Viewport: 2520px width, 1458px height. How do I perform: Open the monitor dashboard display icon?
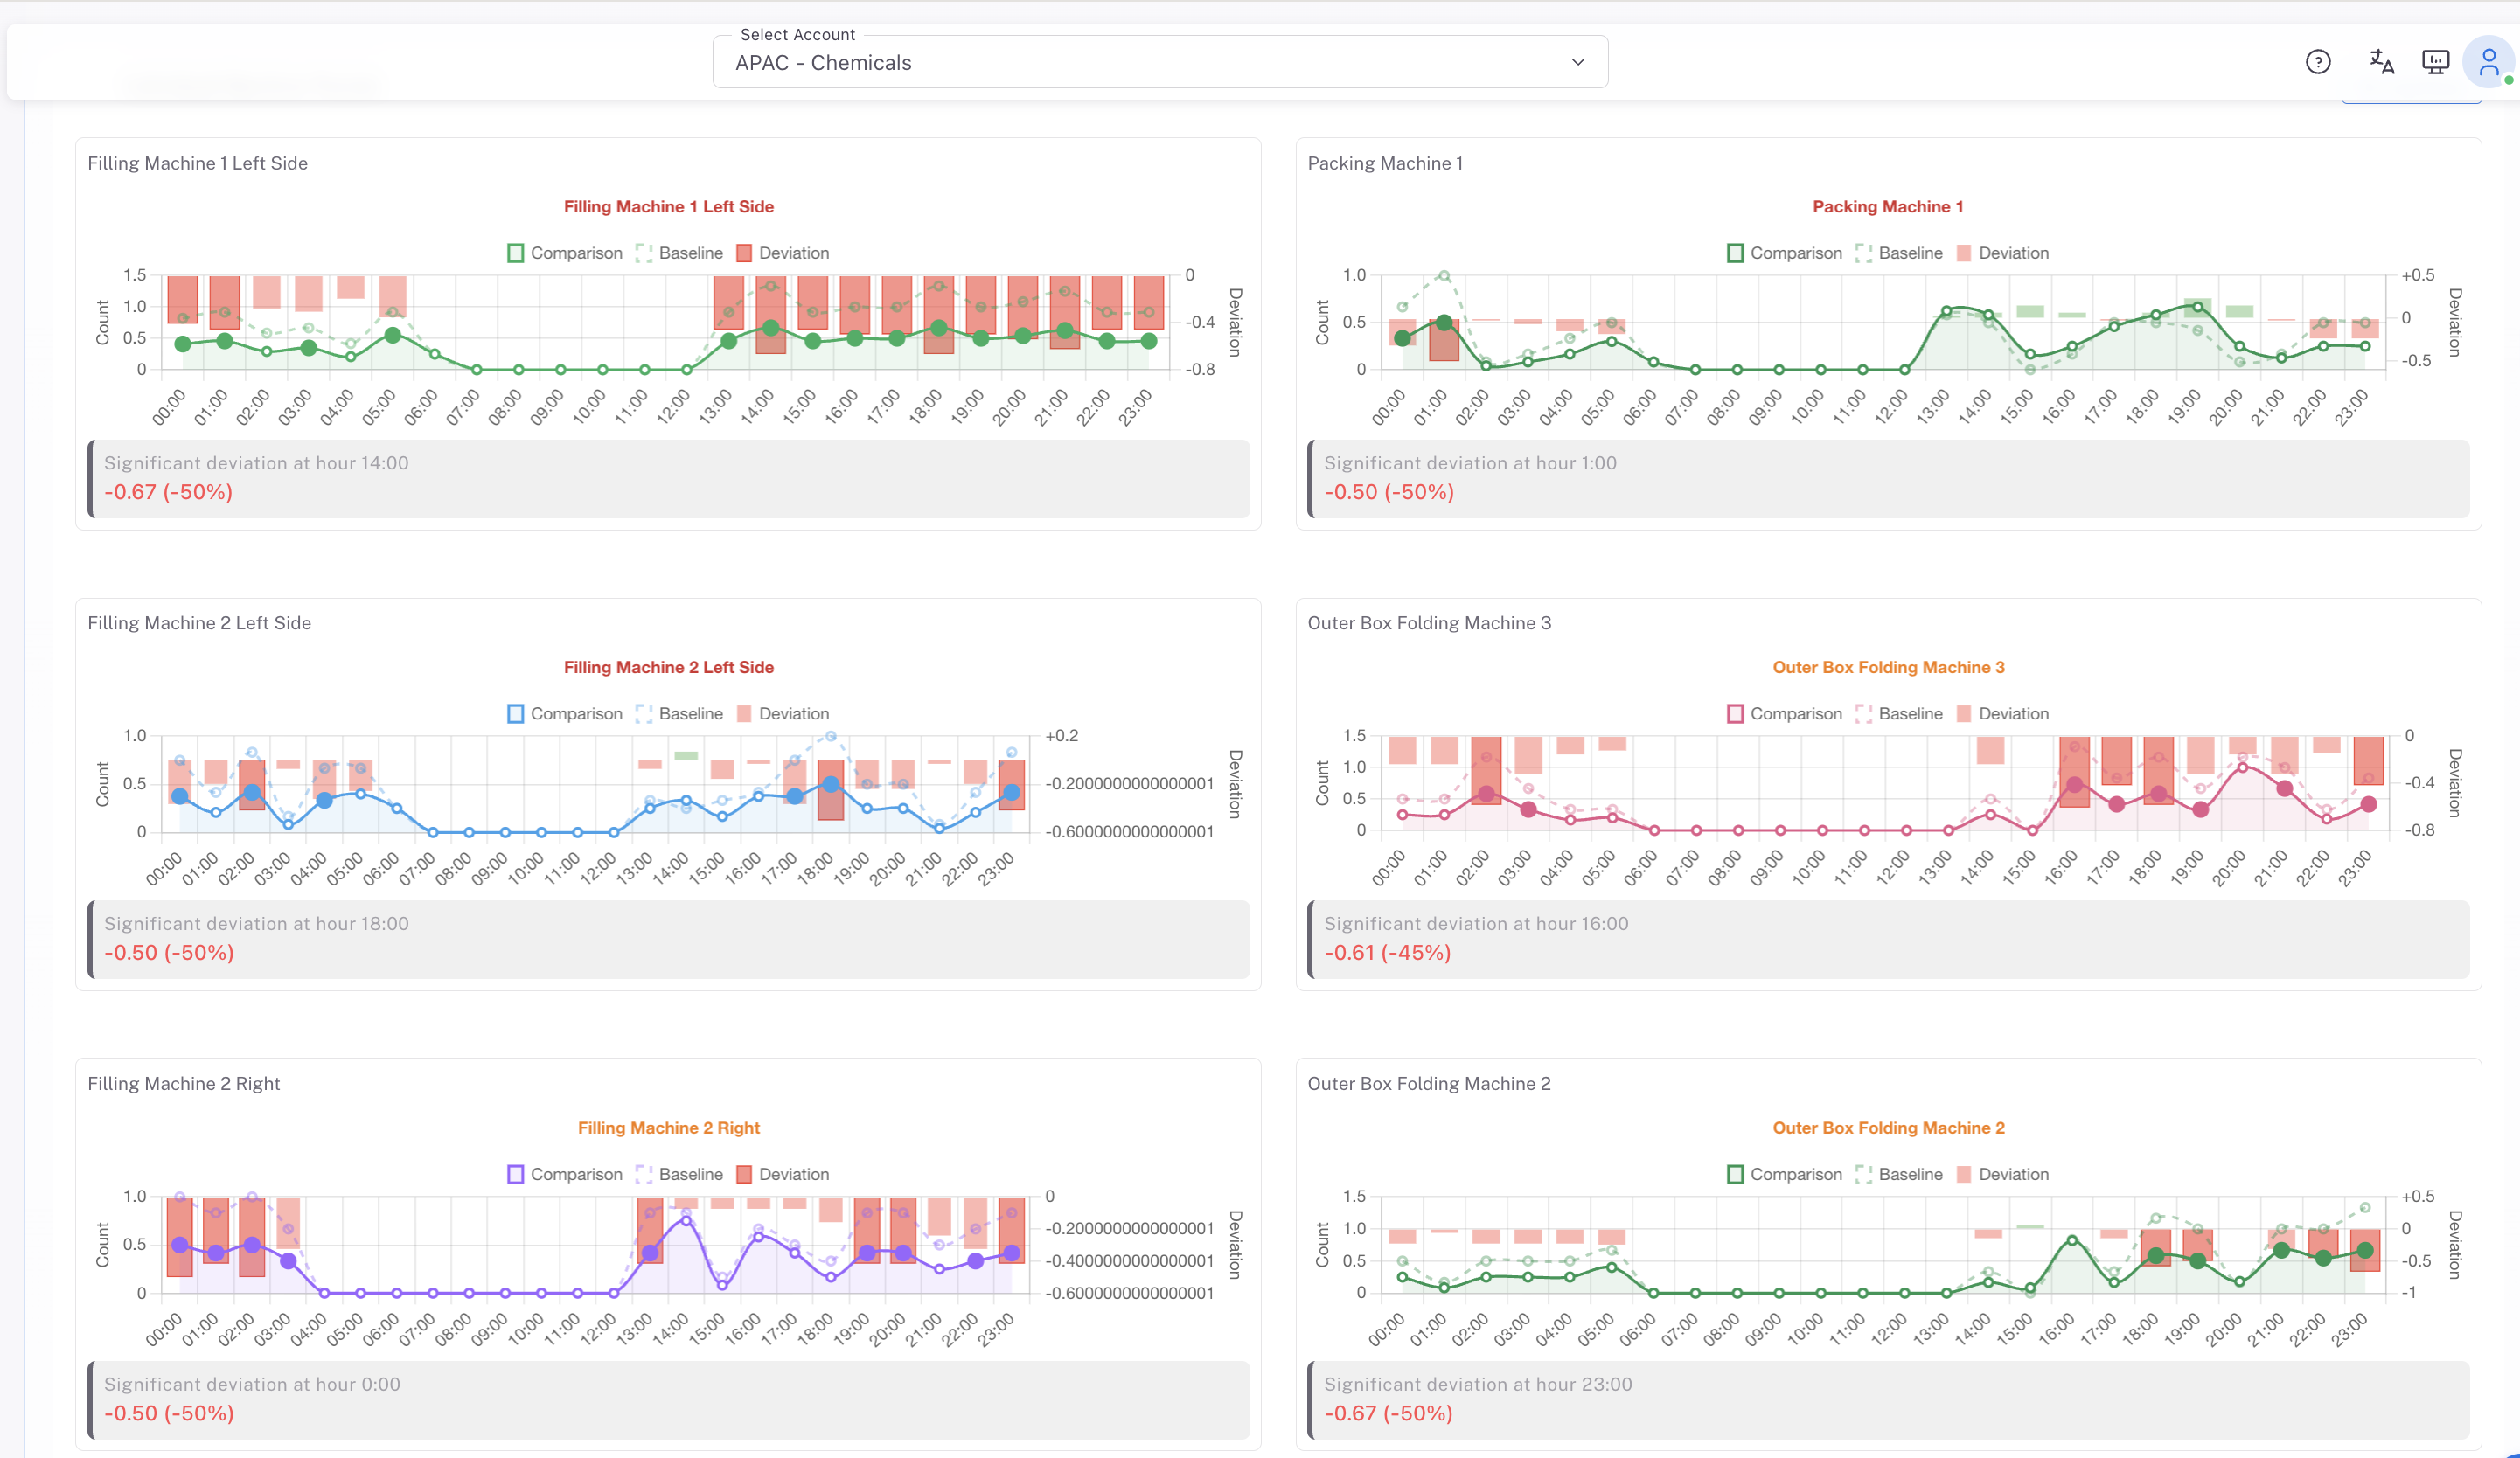(x=2434, y=62)
